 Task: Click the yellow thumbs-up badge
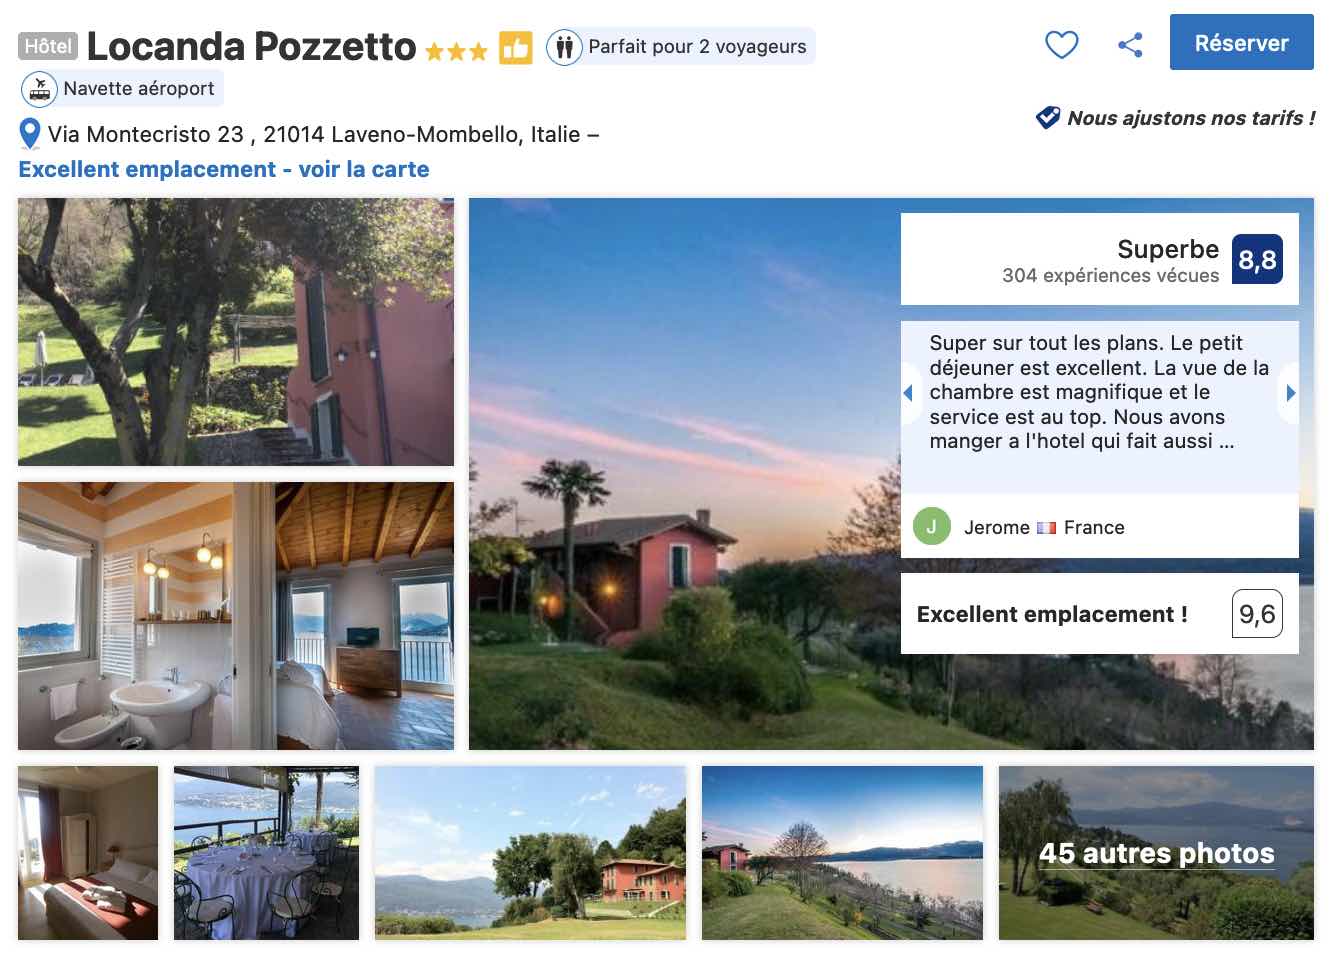coord(516,47)
